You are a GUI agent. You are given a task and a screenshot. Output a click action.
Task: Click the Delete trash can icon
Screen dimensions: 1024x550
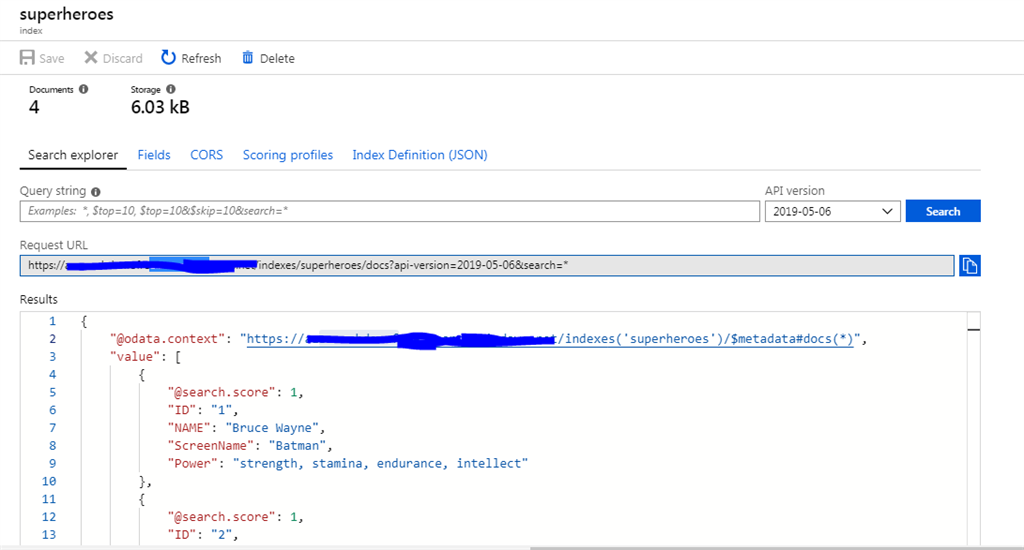(248, 58)
